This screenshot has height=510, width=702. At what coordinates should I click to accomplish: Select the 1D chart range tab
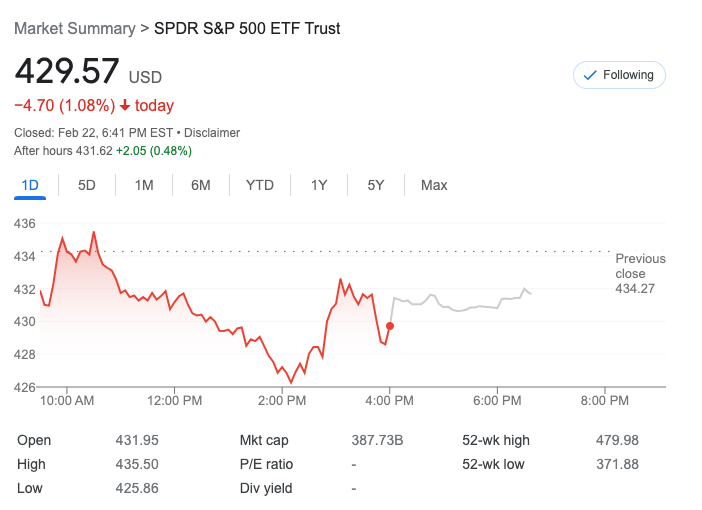click(x=30, y=185)
